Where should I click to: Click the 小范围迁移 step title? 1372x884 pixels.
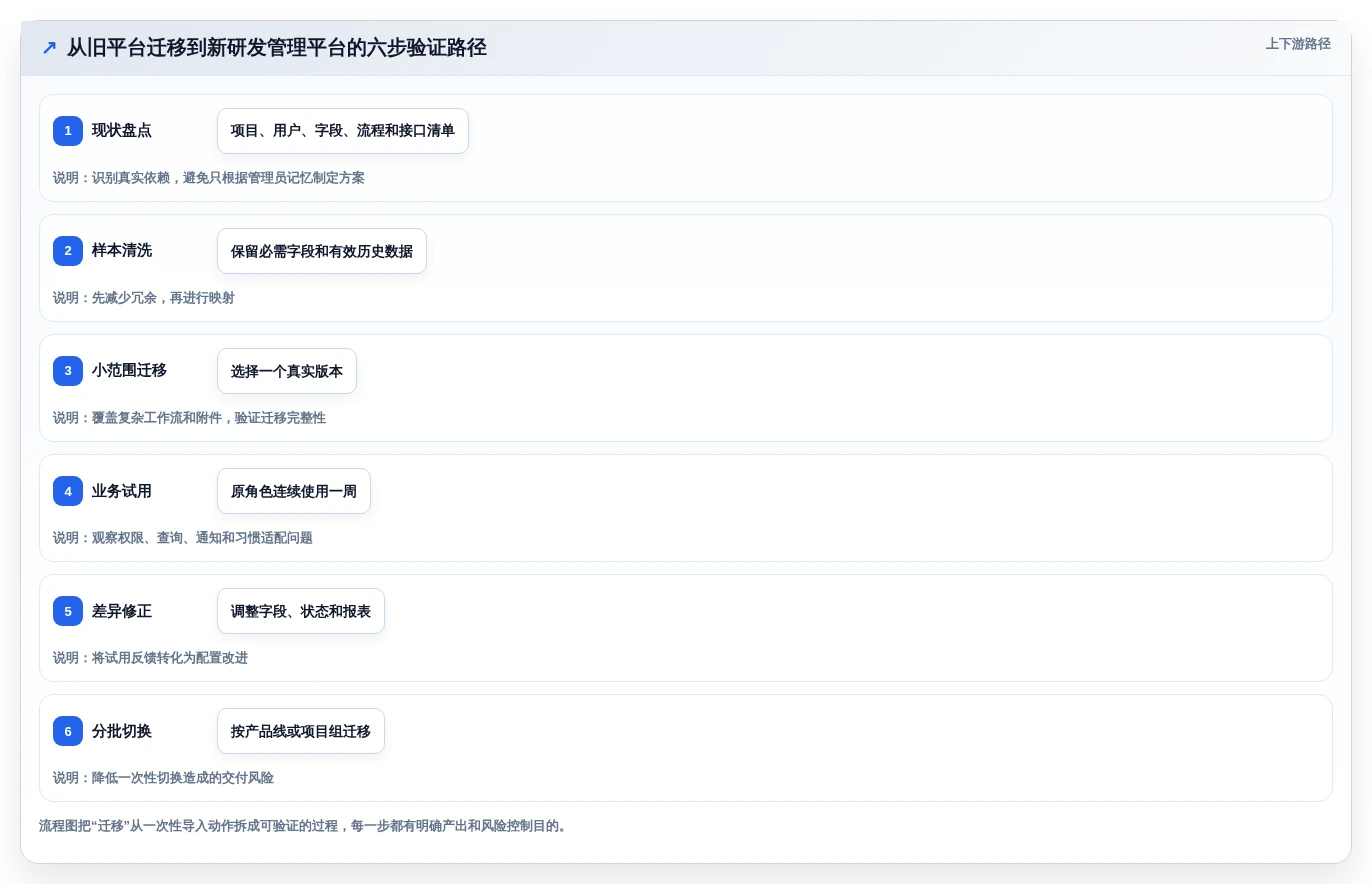130,371
